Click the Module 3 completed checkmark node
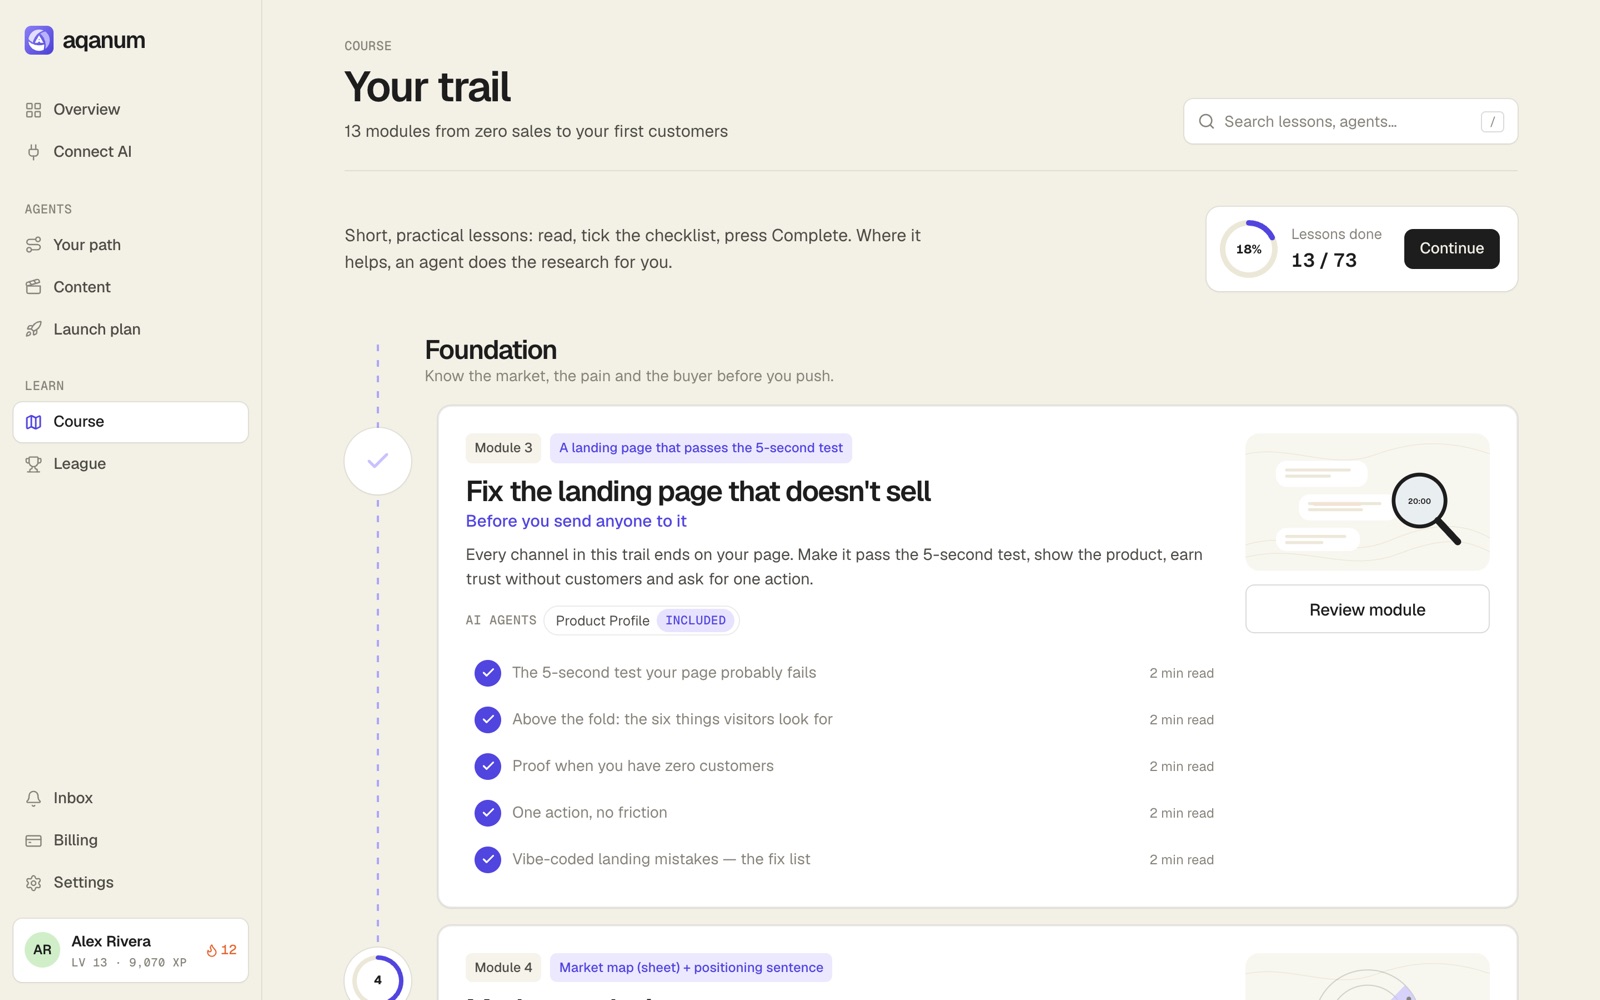1600x1000 pixels. [378, 461]
